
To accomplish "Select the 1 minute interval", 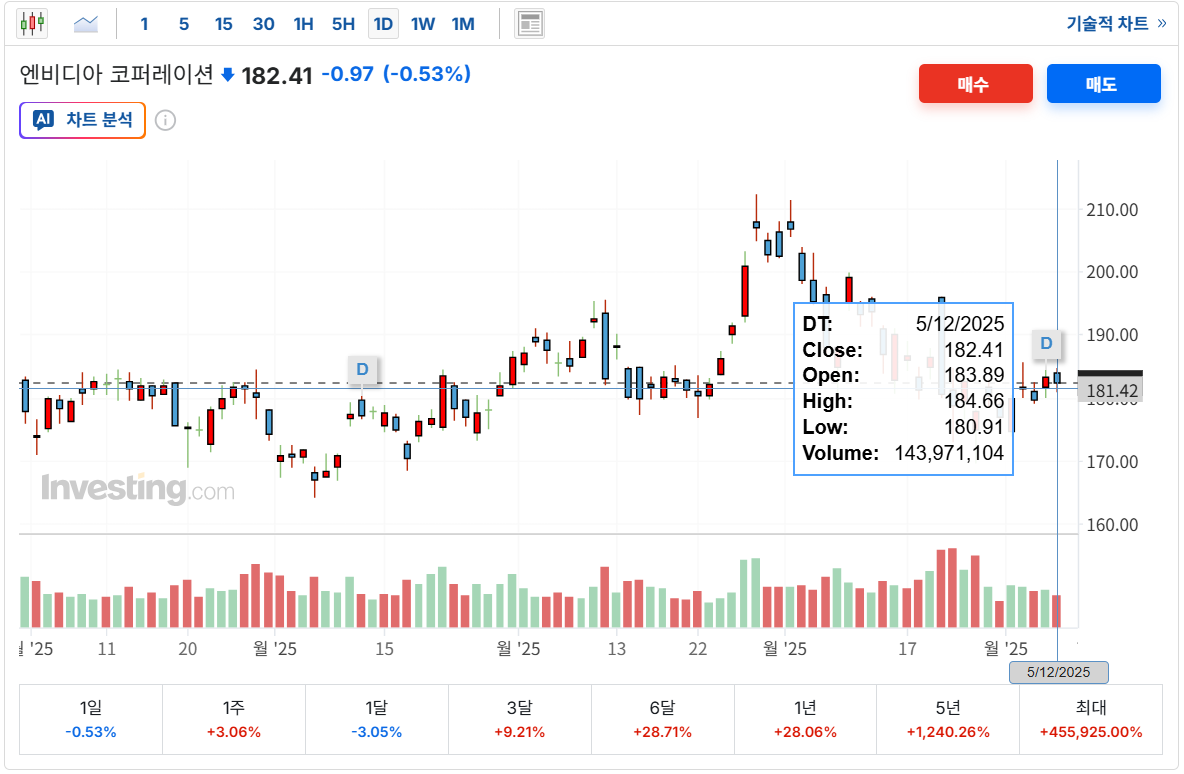I will pos(144,24).
